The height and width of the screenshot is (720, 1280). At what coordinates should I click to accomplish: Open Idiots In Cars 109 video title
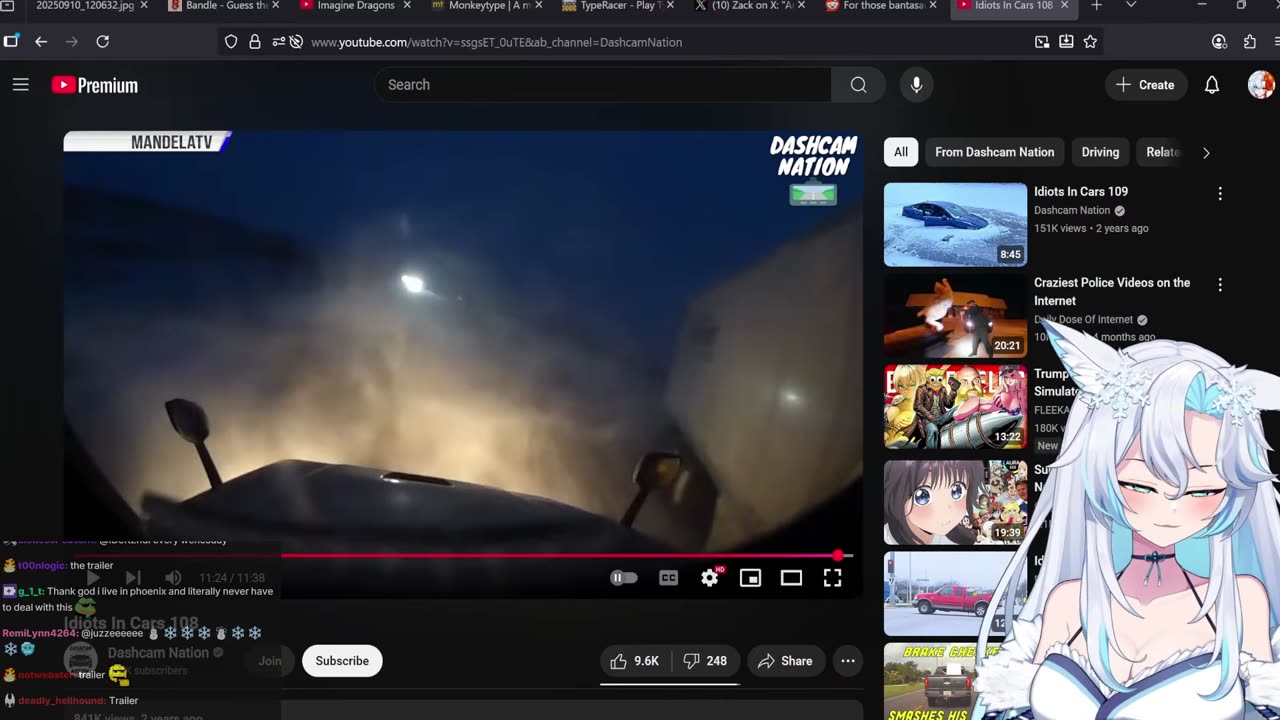[x=1081, y=191]
